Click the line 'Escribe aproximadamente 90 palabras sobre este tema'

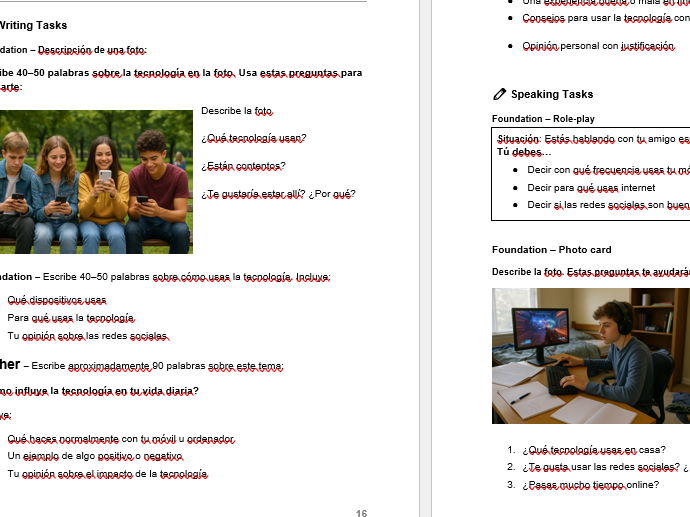click(158, 366)
